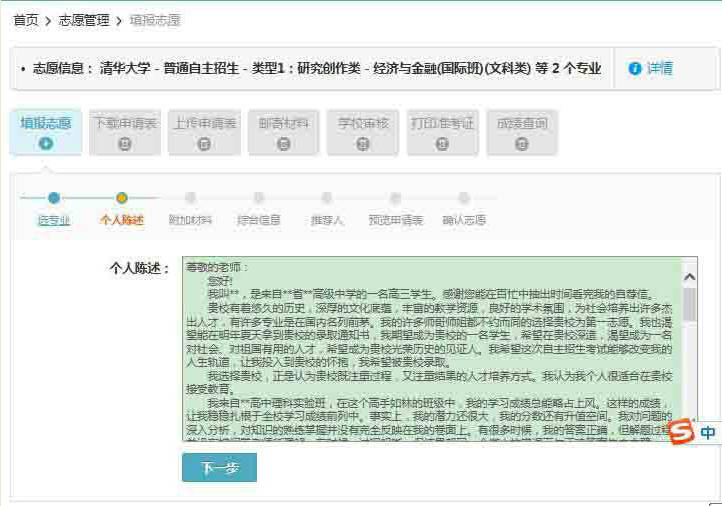Image resolution: width=722 pixels, height=506 pixels.
Task: Open the 下载申请表 stage tab
Action: 125,132
